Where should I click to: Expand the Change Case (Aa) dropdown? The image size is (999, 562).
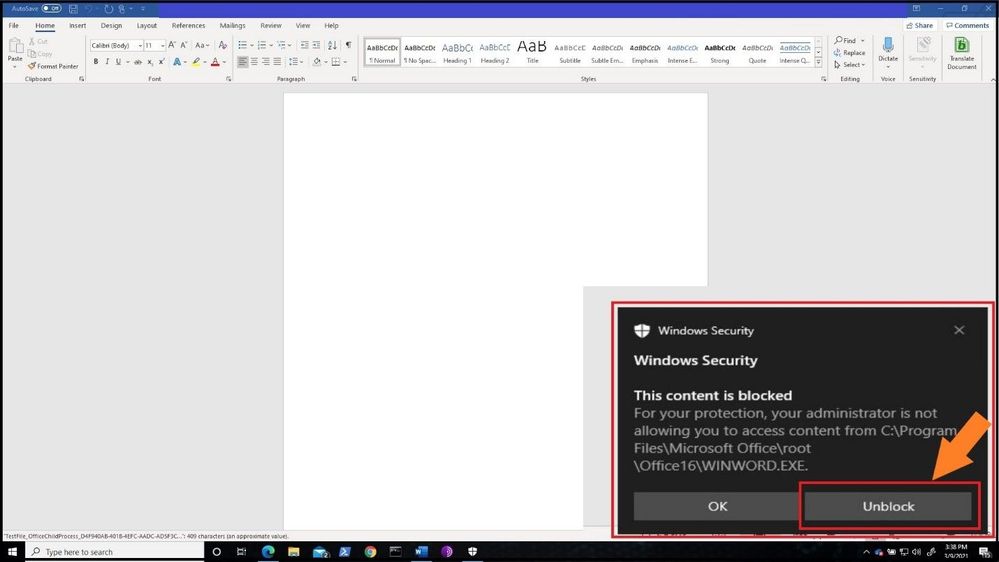click(x=202, y=45)
